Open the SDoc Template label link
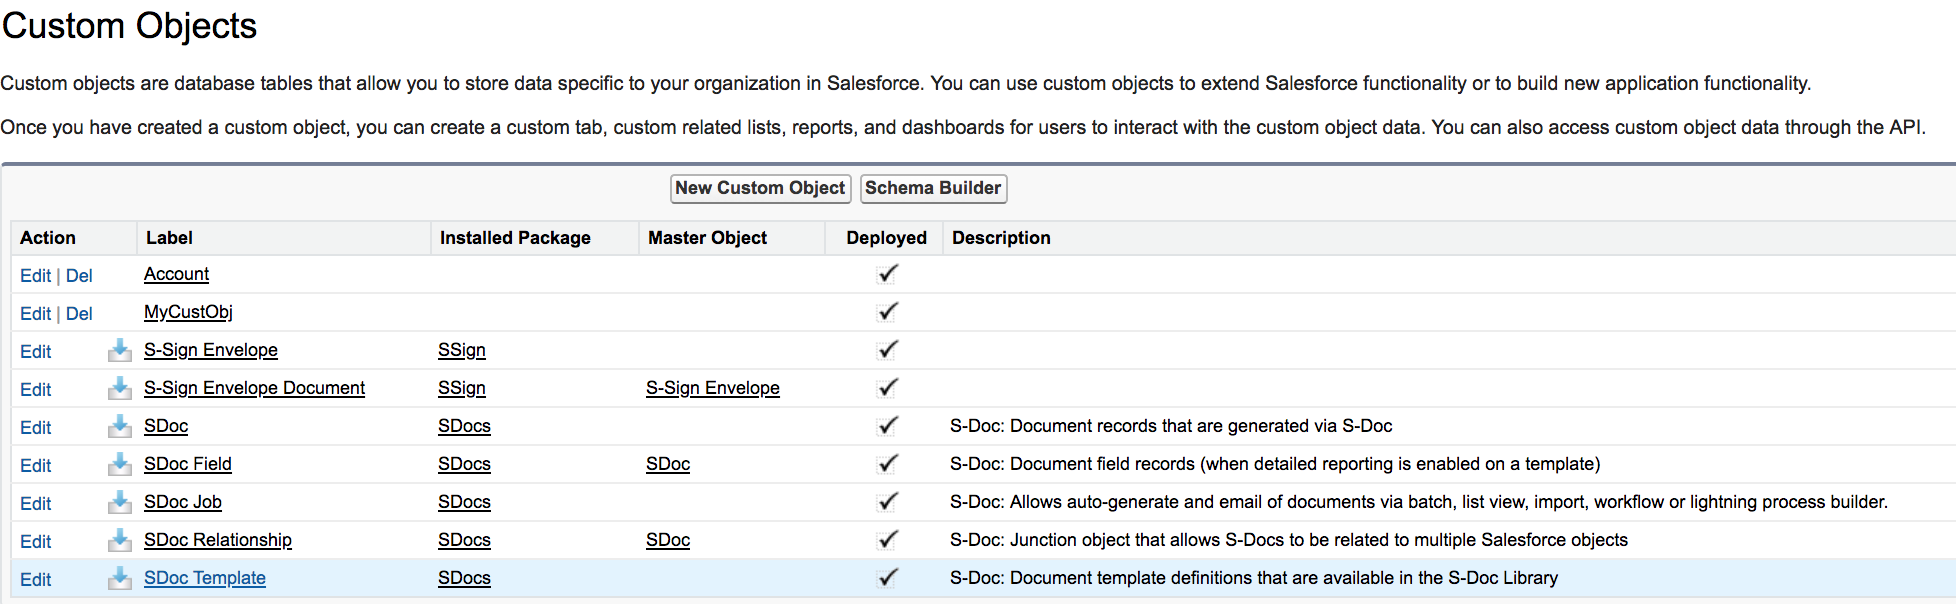The width and height of the screenshot is (1956, 604). (x=205, y=578)
